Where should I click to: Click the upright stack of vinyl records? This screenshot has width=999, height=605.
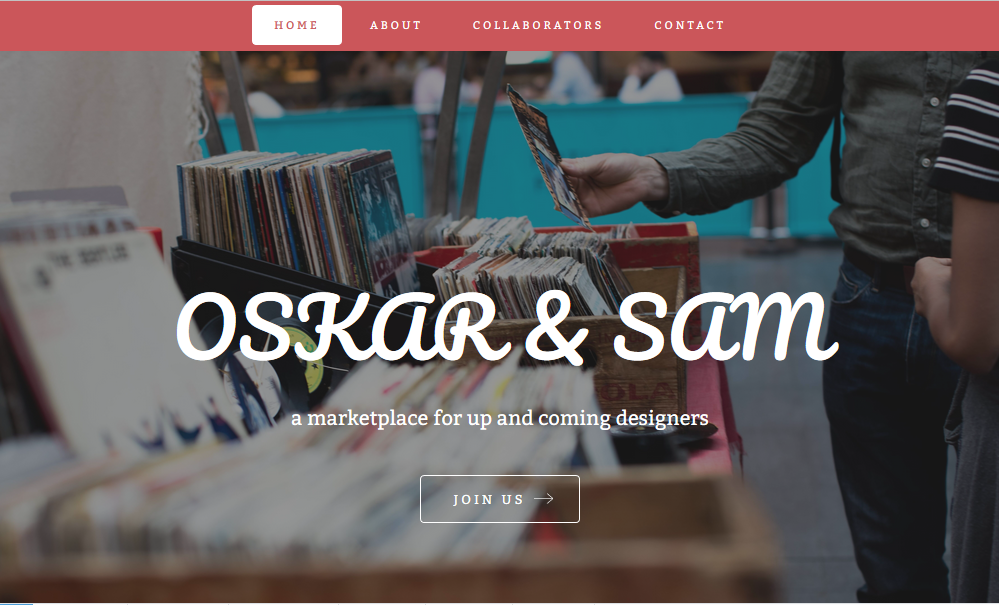pyautogui.click(x=296, y=217)
